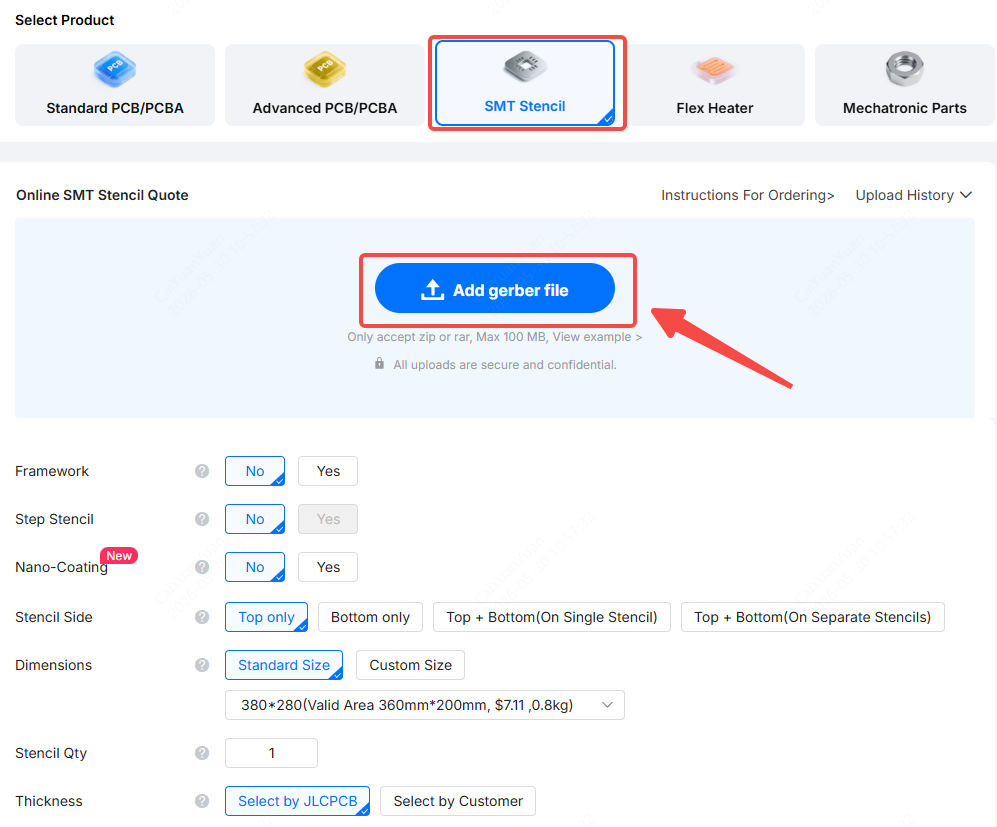Open the Stencil Side help question mark
The image size is (997, 827).
click(x=202, y=617)
